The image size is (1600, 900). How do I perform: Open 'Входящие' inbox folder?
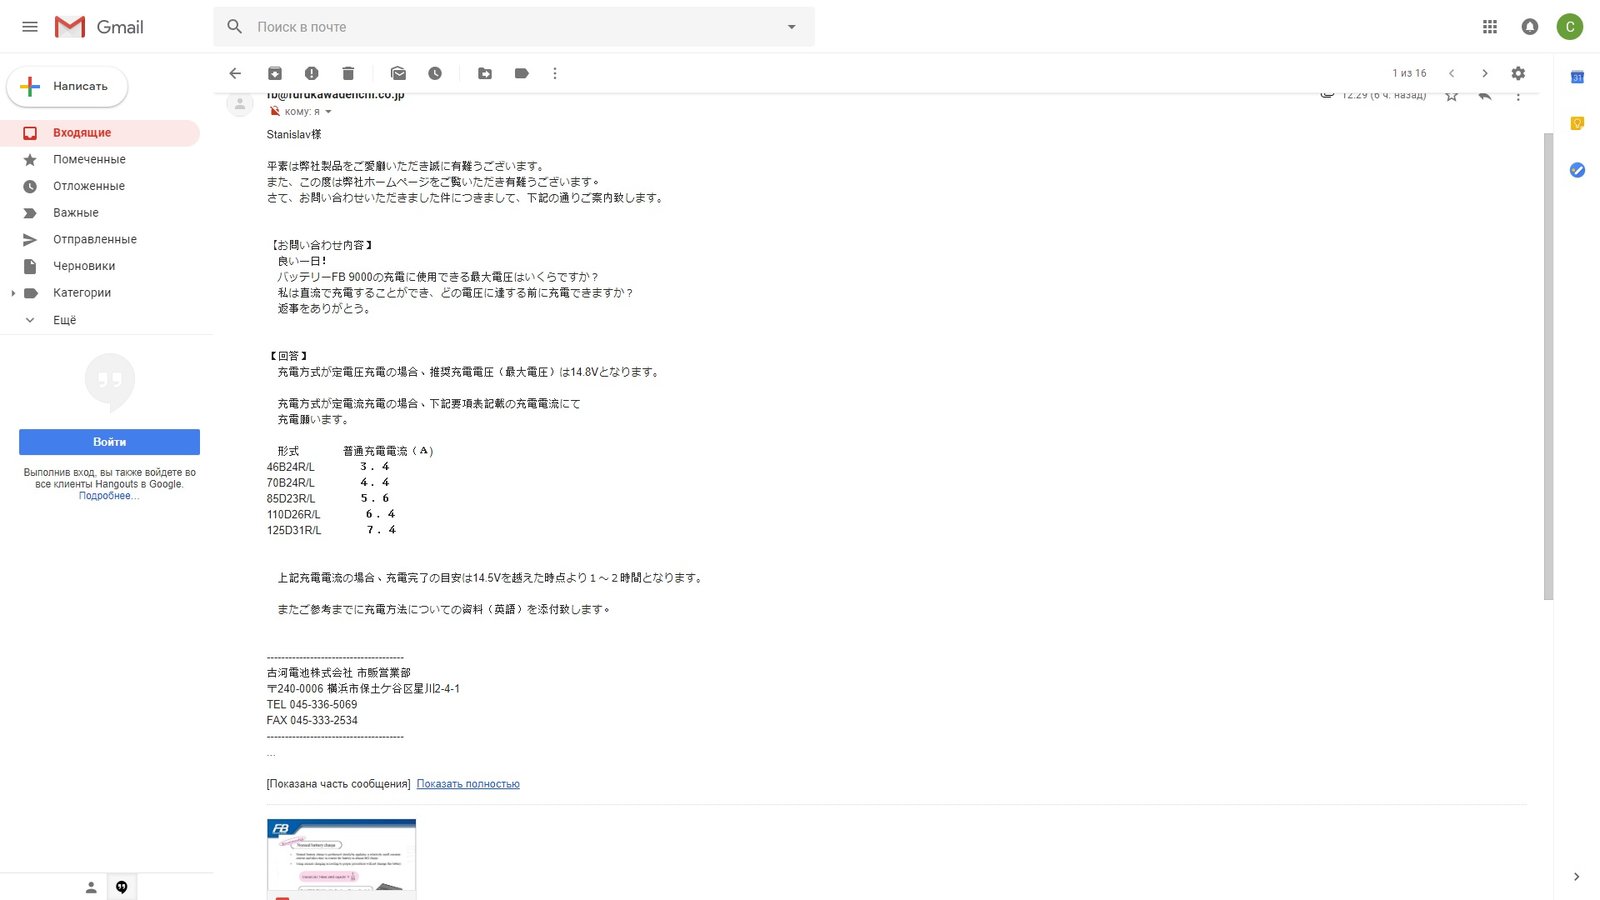coord(100,133)
